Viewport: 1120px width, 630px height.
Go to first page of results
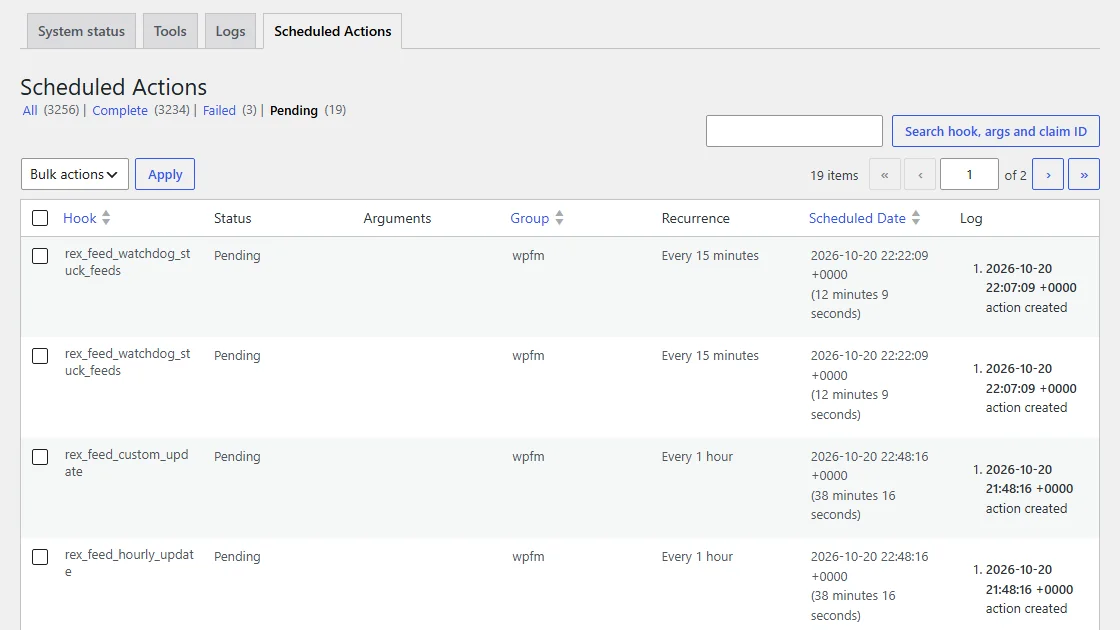(x=885, y=174)
